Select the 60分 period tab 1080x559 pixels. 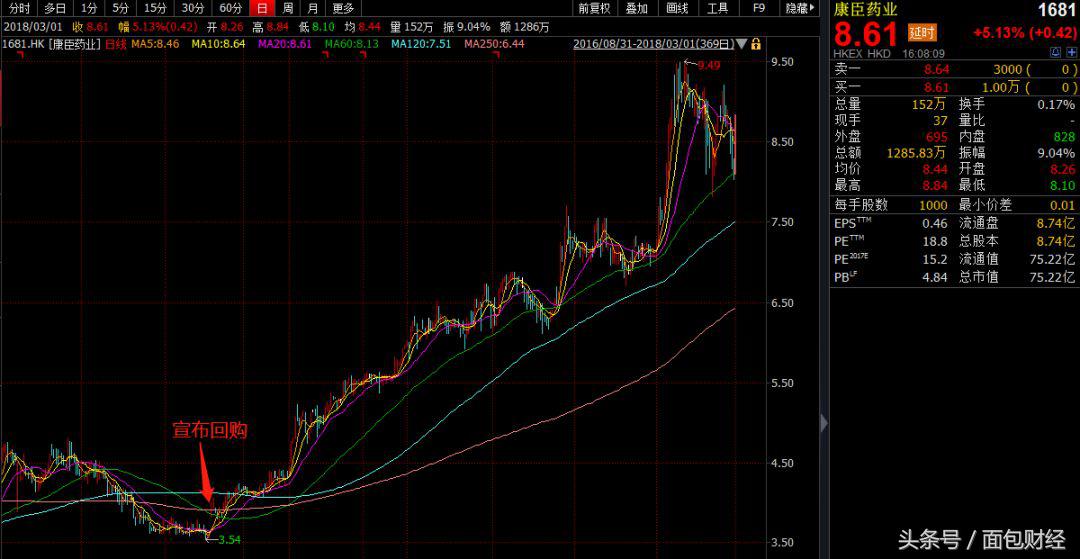(231, 8)
